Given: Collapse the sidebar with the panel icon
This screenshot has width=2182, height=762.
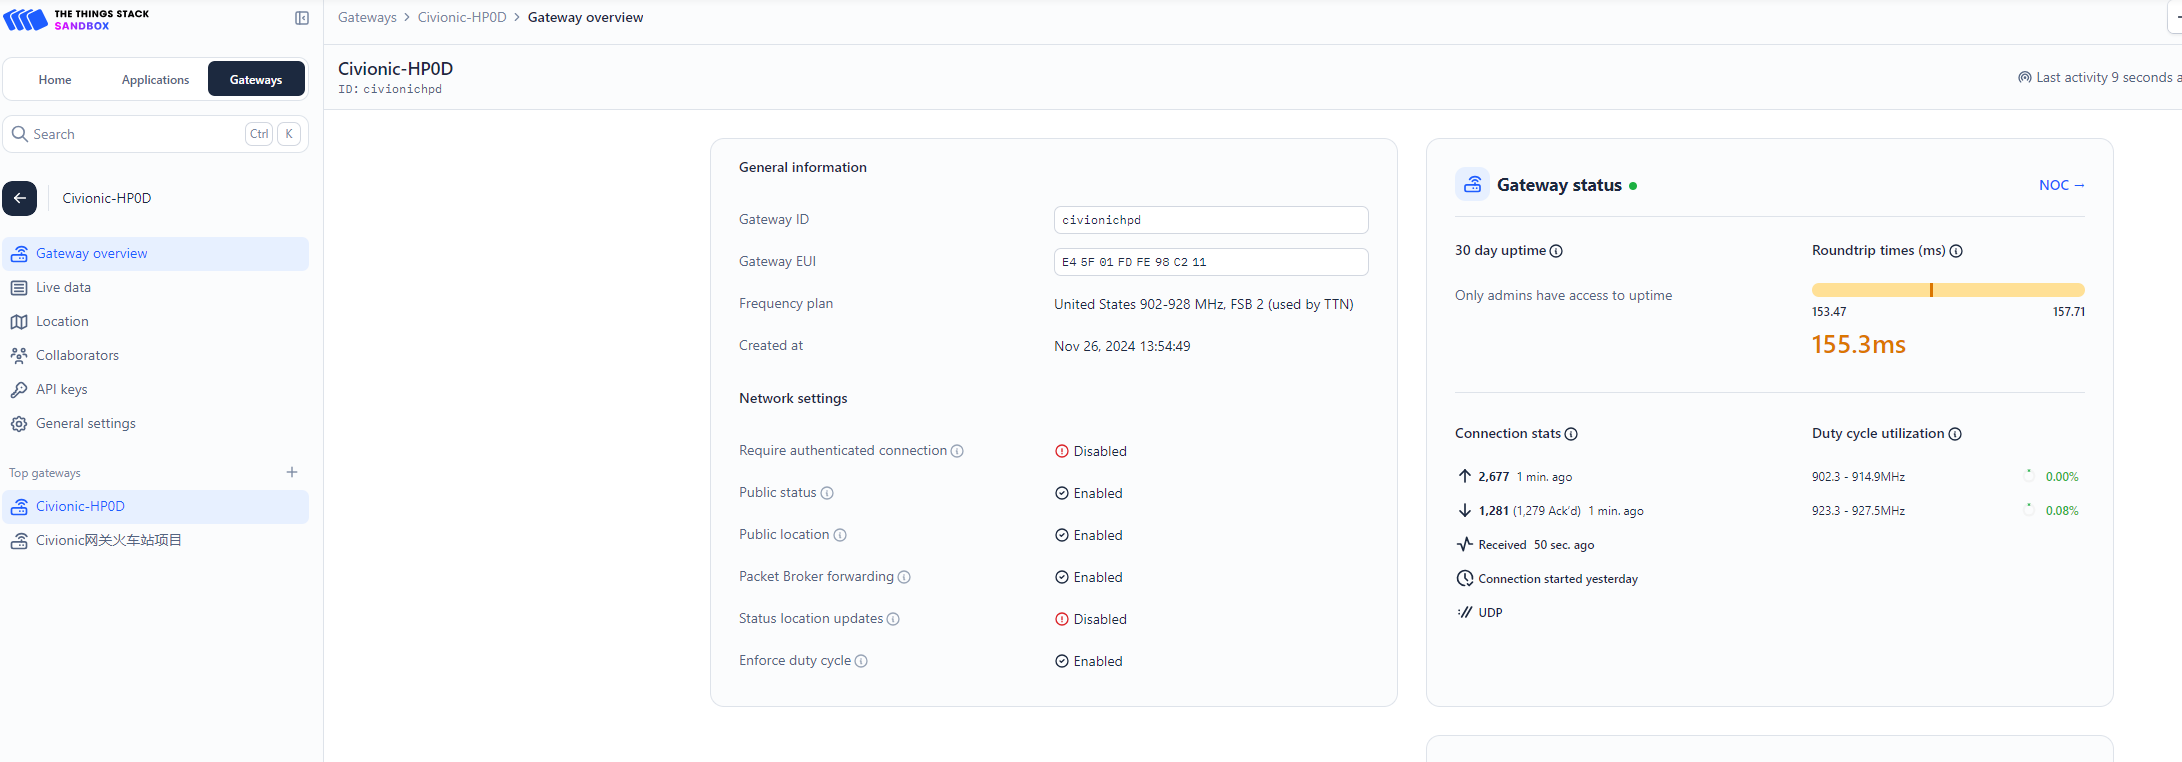Looking at the screenshot, I should 302,18.
